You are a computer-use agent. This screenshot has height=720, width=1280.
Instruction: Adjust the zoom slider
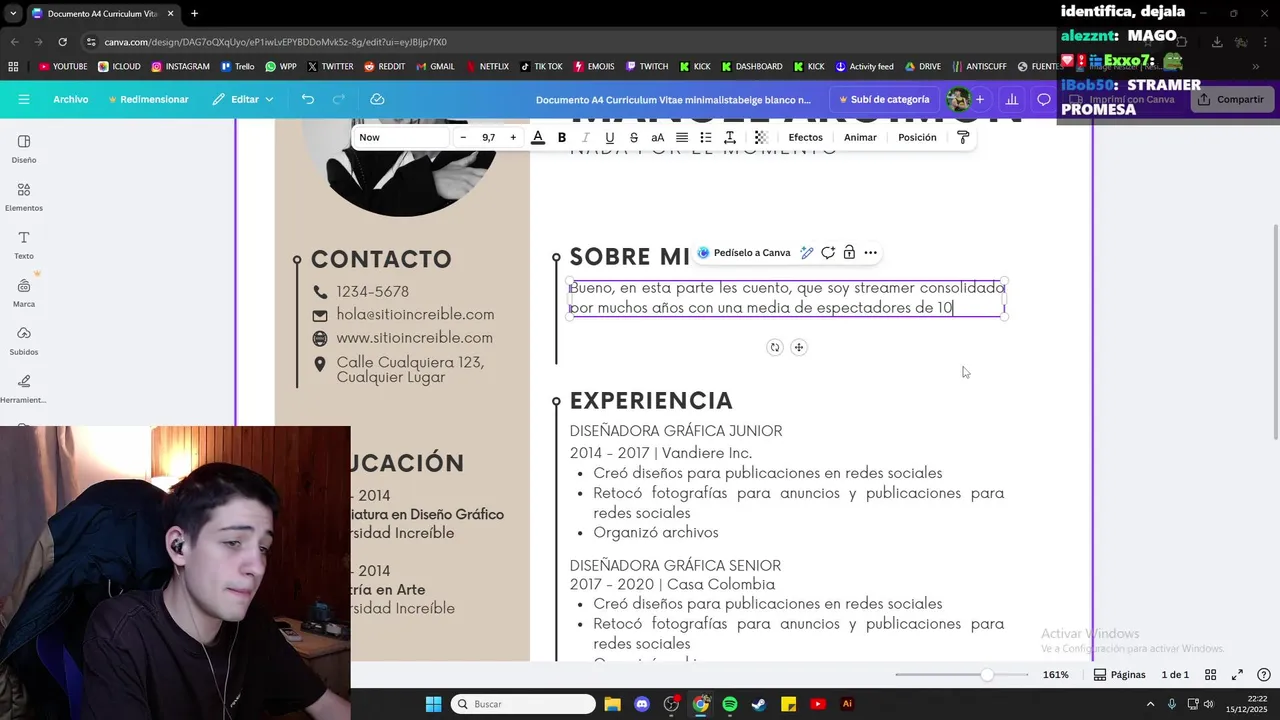(x=987, y=675)
